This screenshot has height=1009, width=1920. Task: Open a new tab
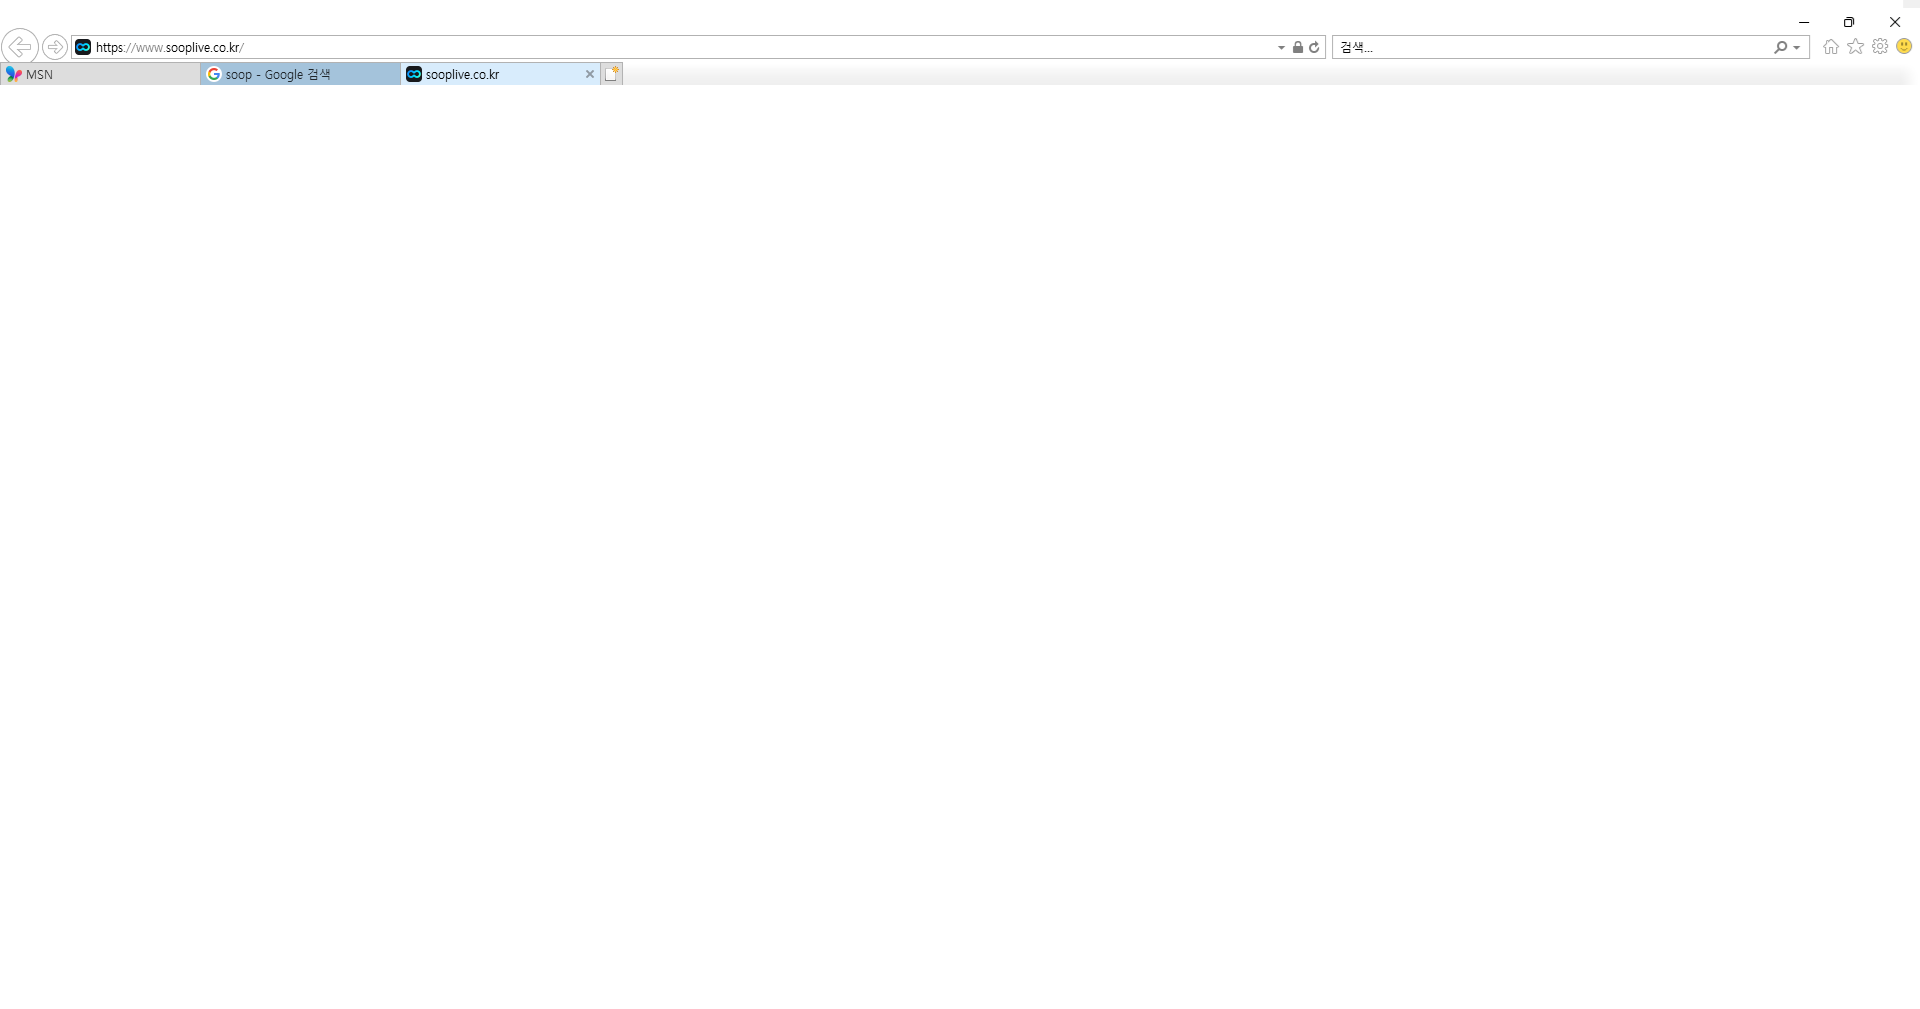612,74
